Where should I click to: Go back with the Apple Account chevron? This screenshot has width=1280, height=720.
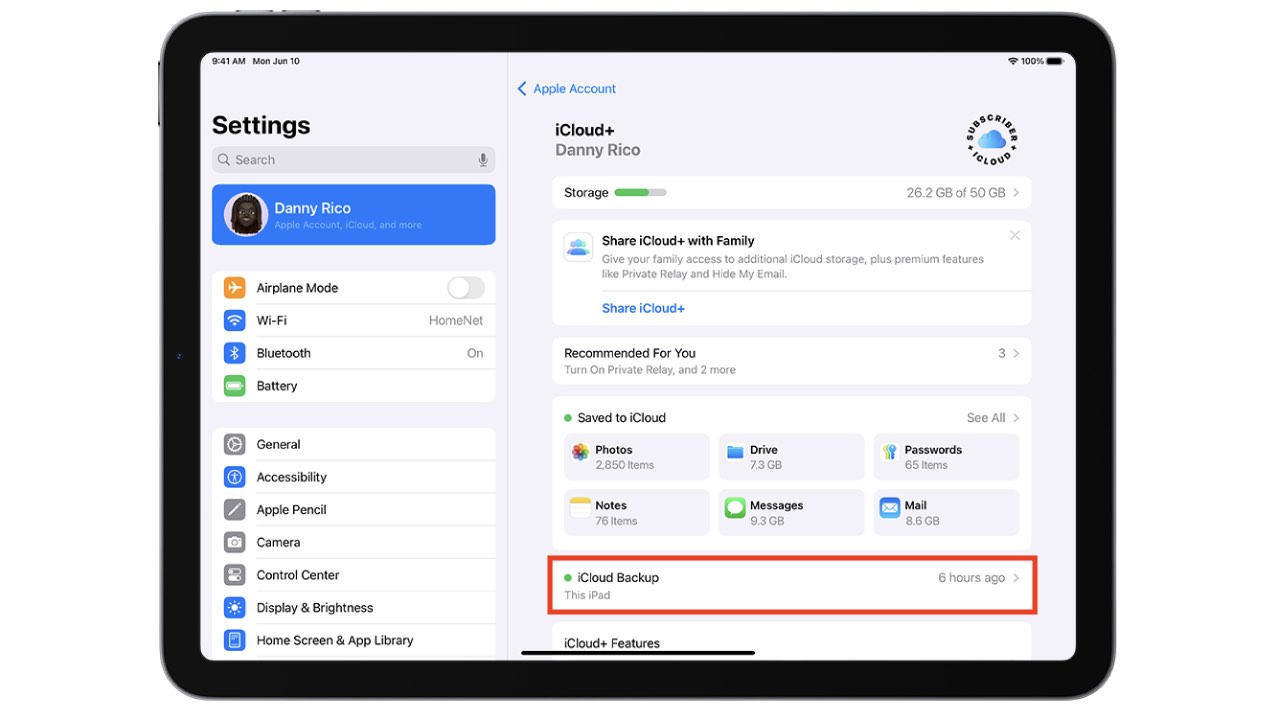coord(522,89)
